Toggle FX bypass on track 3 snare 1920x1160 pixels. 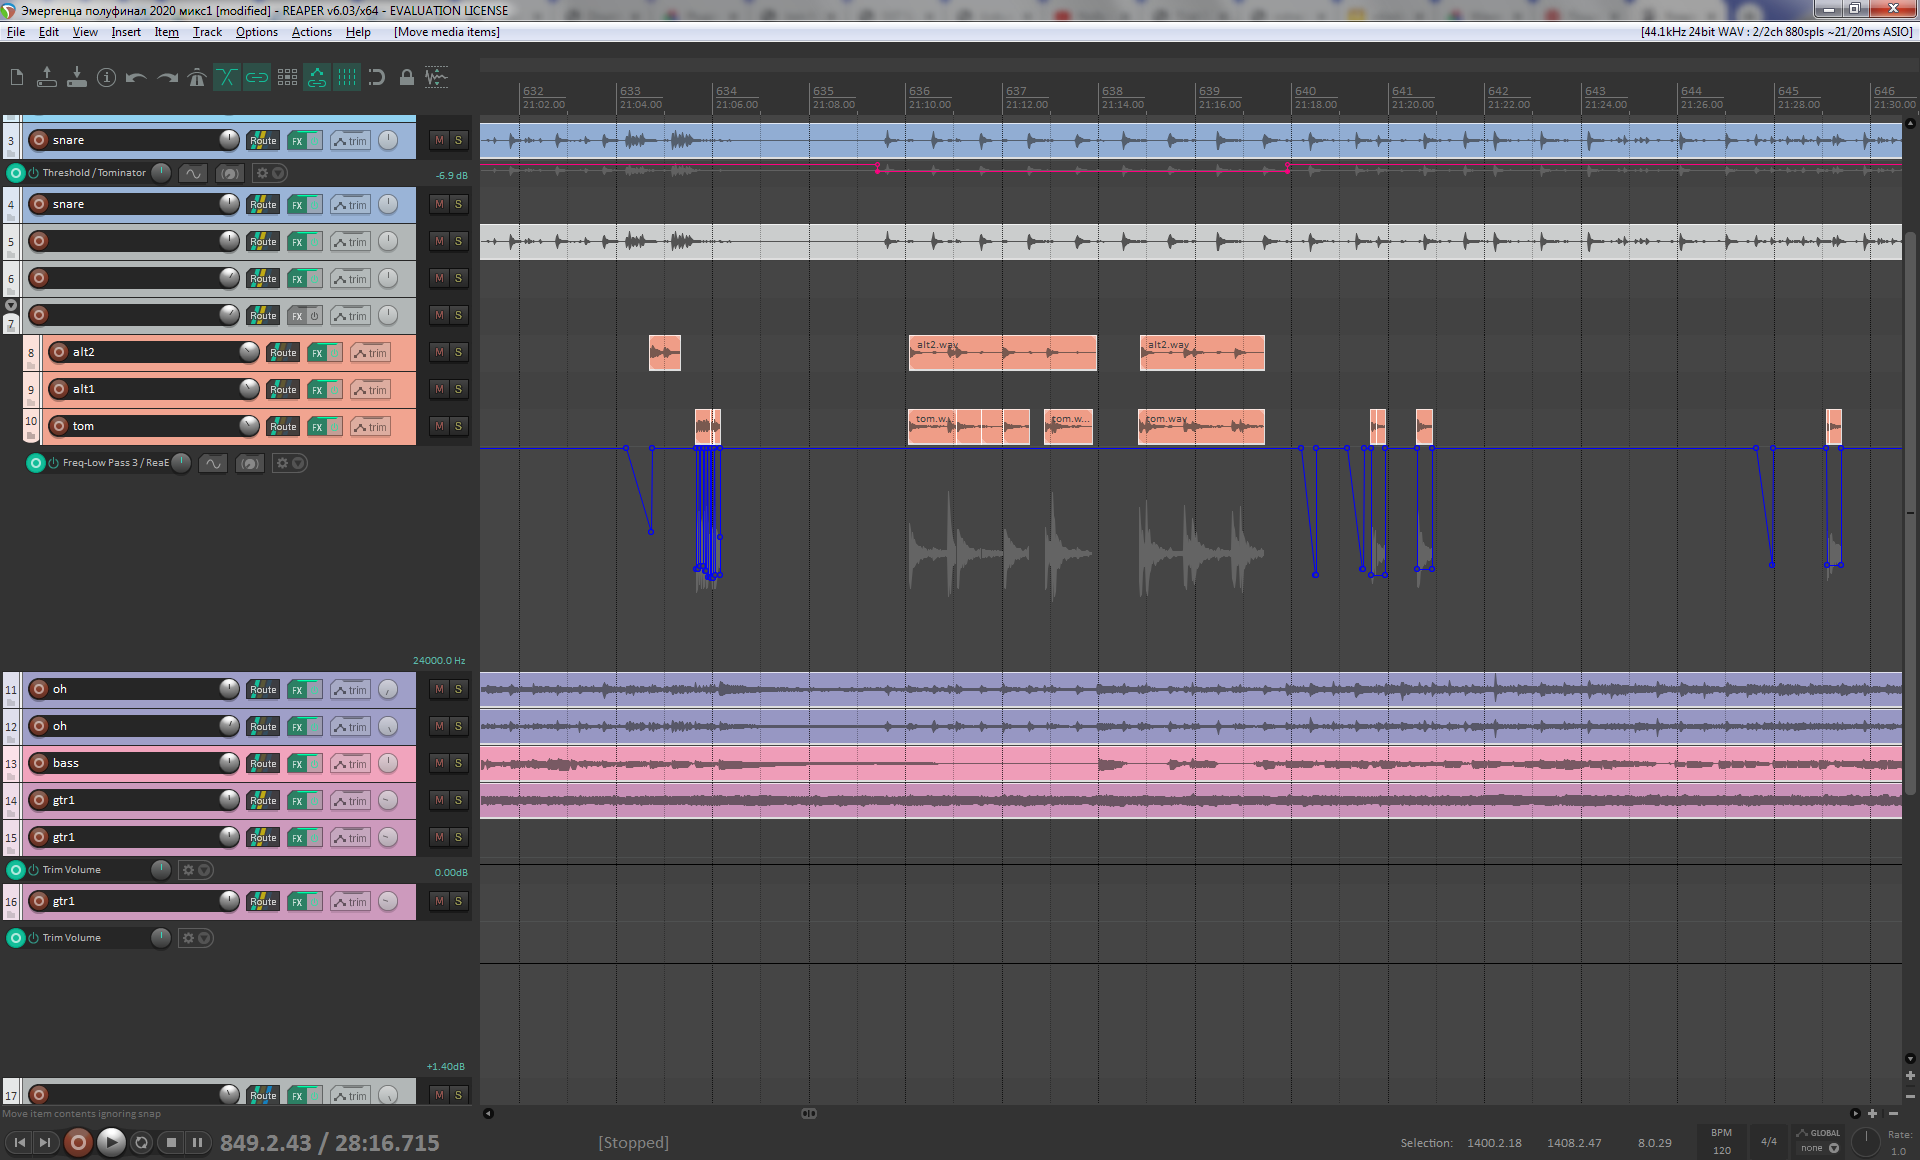(x=314, y=140)
